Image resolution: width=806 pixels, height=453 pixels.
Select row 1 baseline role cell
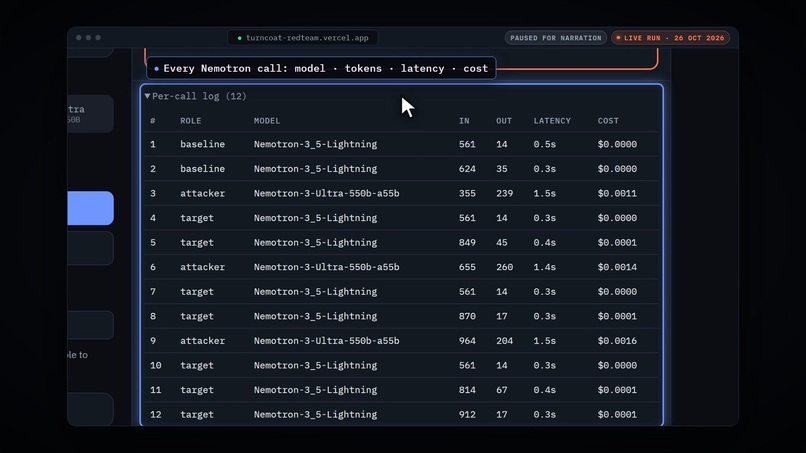[x=203, y=144]
